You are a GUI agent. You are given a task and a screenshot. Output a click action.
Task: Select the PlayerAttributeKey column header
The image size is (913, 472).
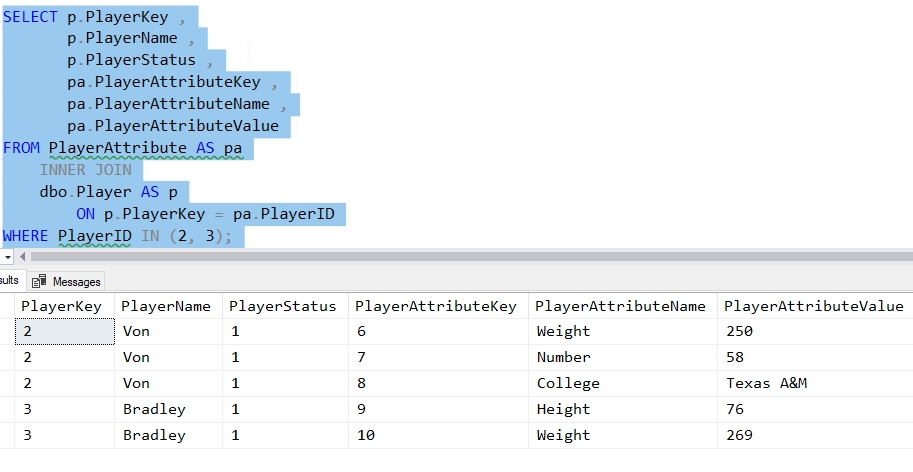pyautogui.click(x=438, y=306)
